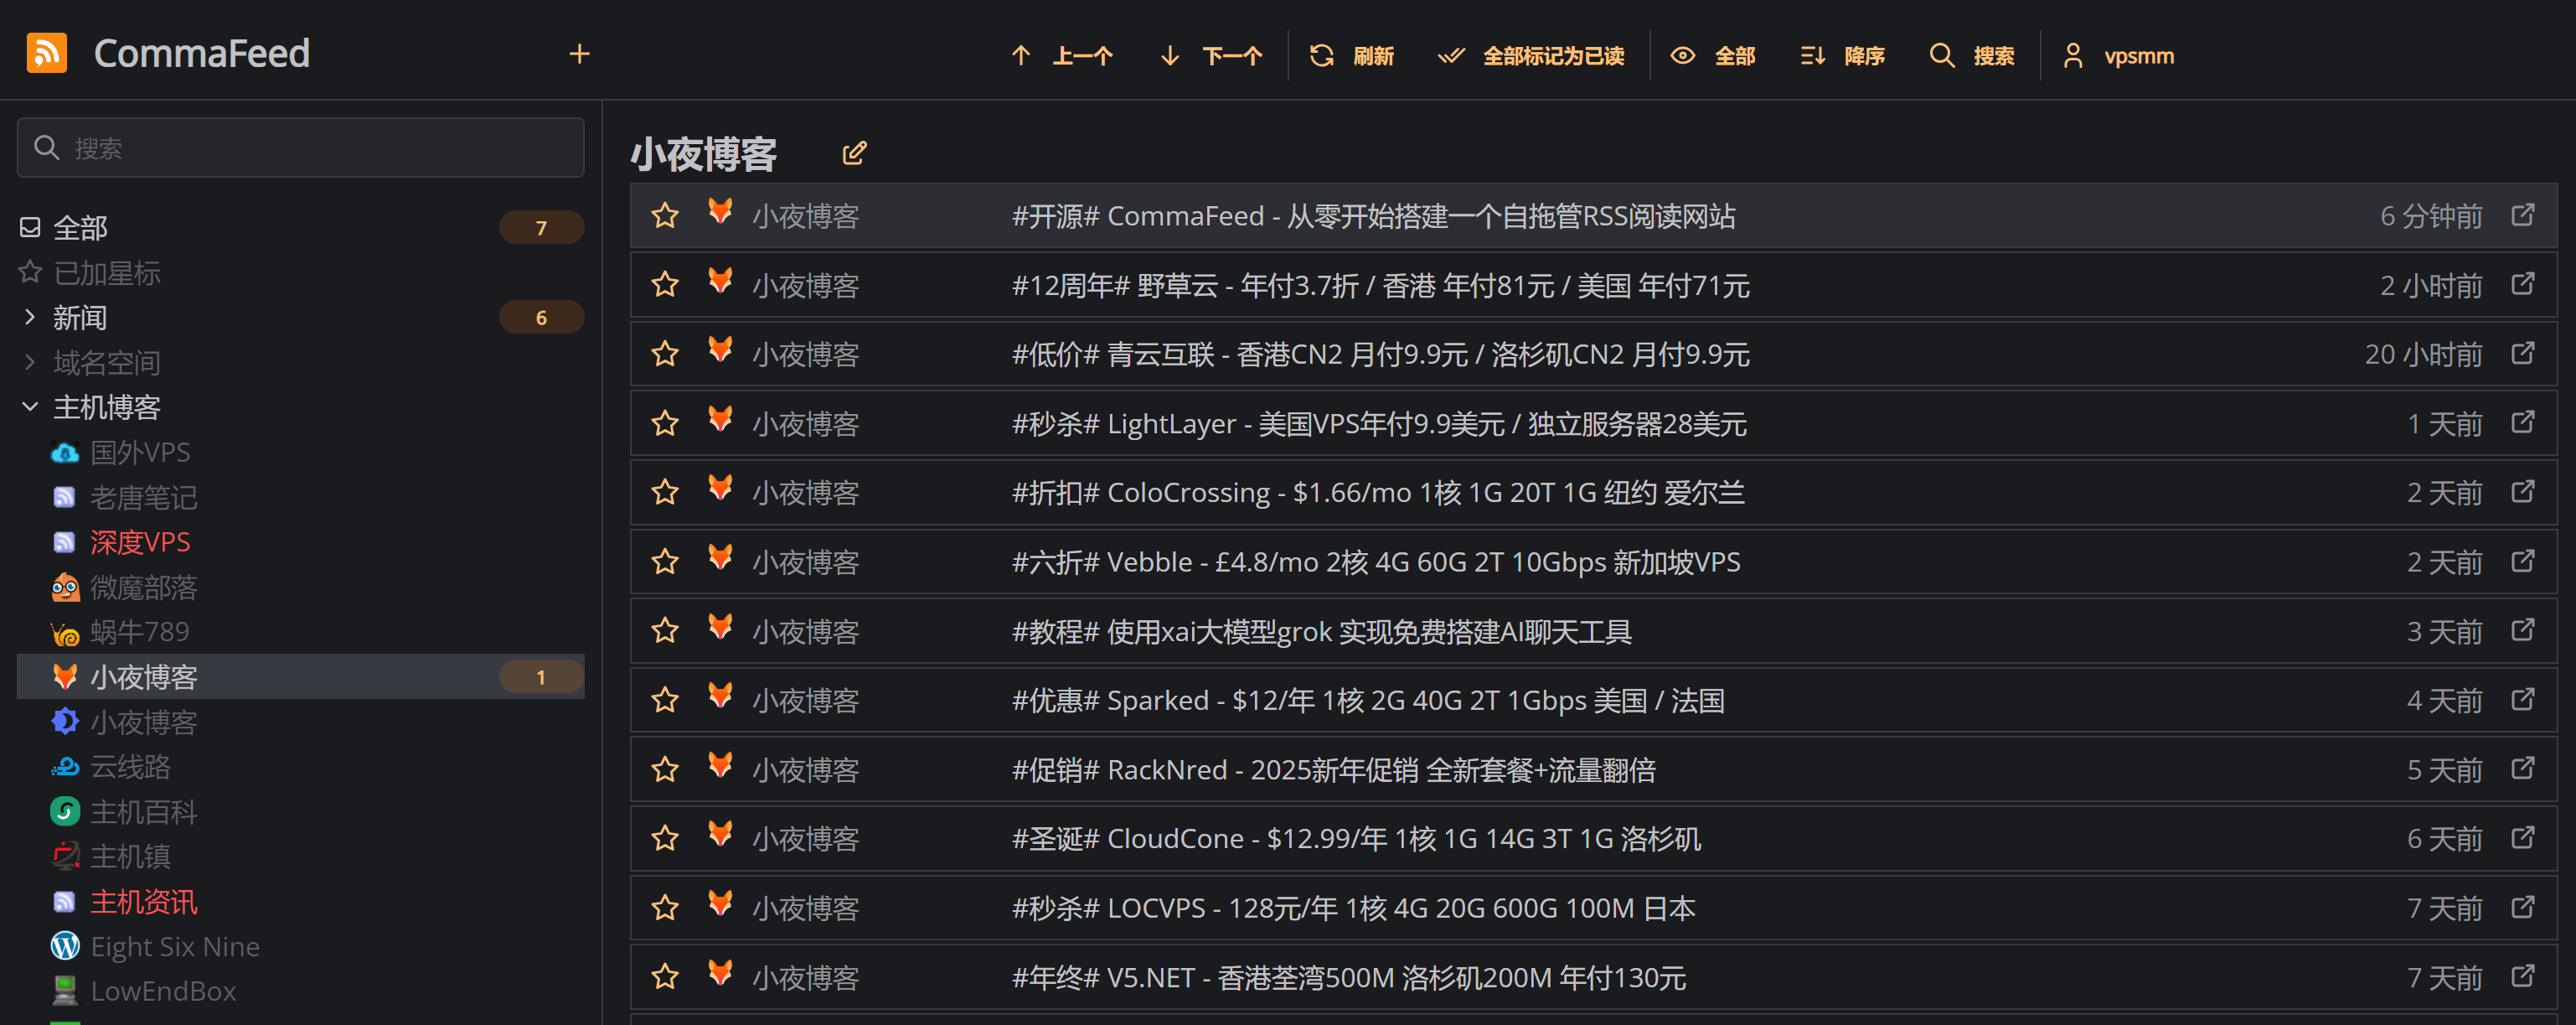Read #教程# 使用xai大模型grok entry

click(1321, 631)
